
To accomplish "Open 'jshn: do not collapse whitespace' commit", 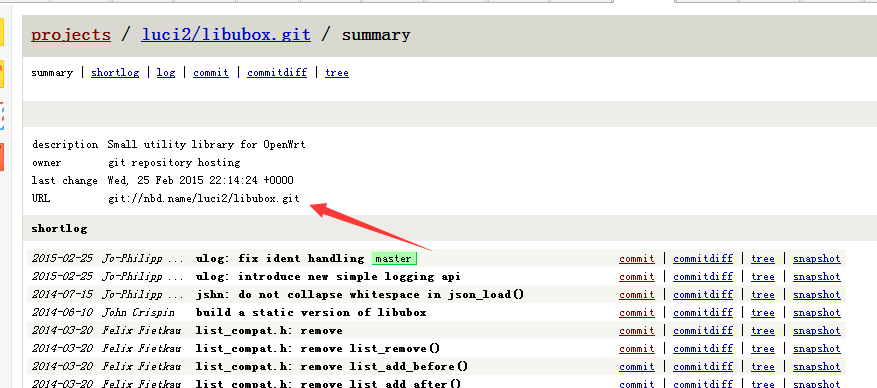I will (x=360, y=294).
